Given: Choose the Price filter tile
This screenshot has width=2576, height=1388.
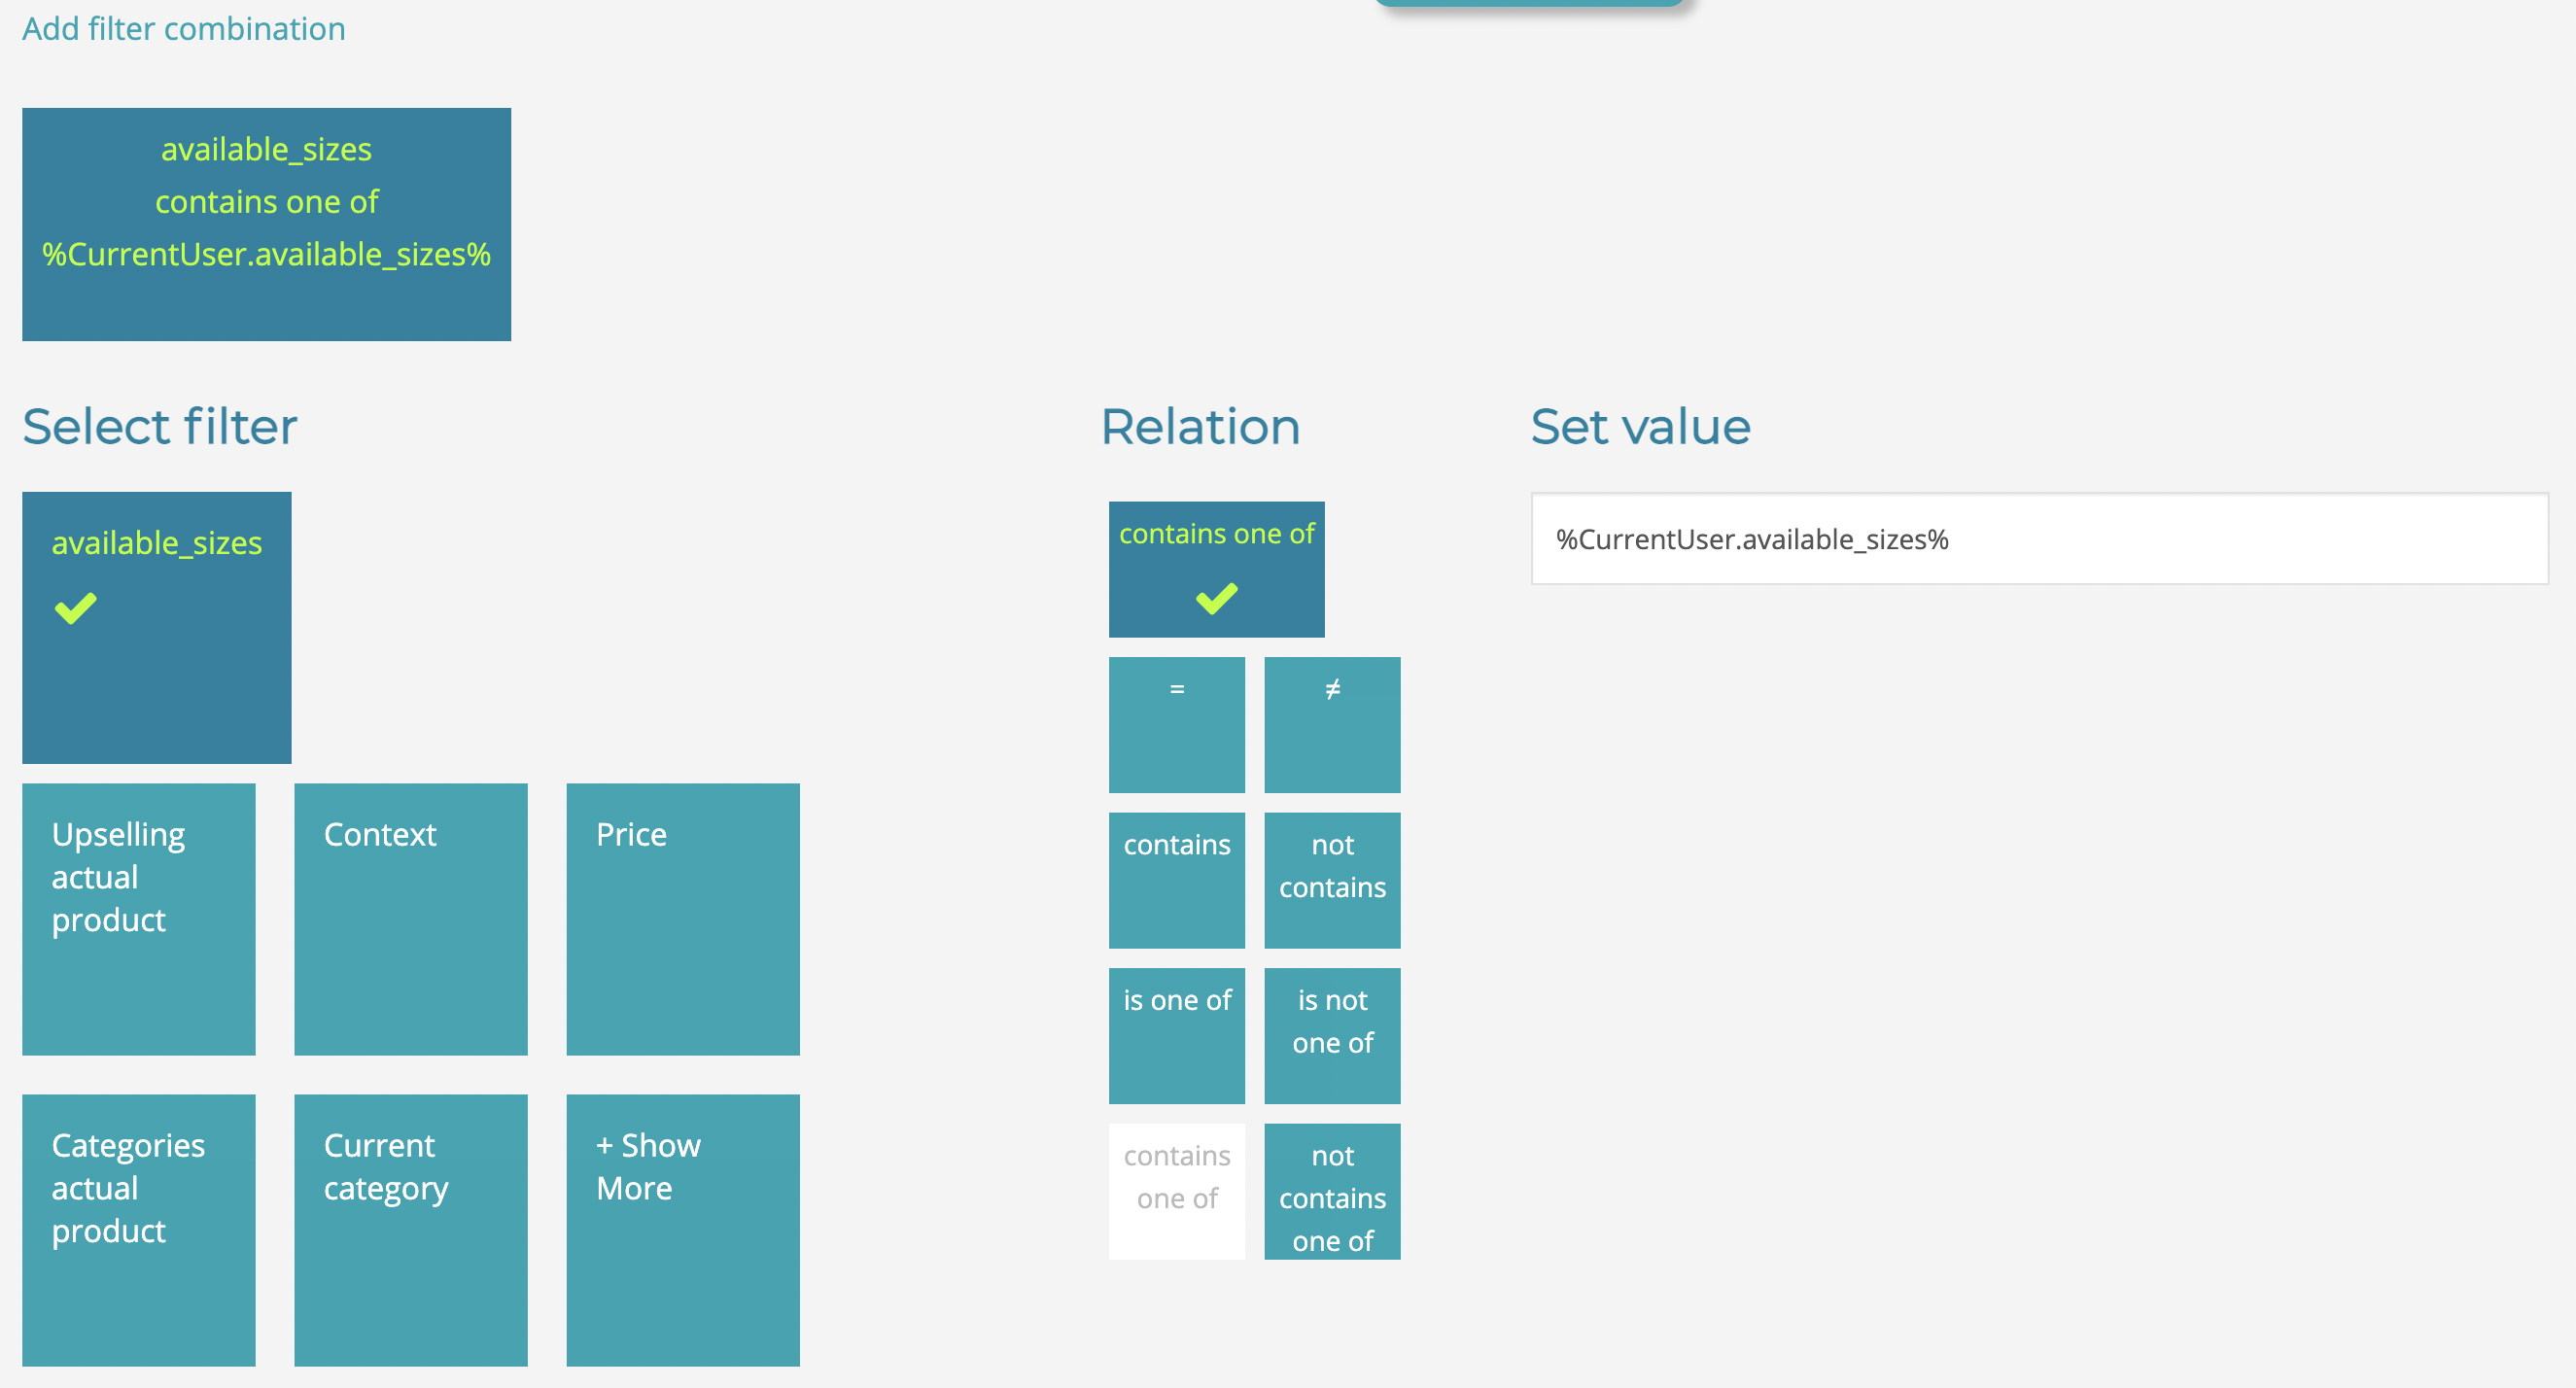Looking at the screenshot, I should [683, 919].
